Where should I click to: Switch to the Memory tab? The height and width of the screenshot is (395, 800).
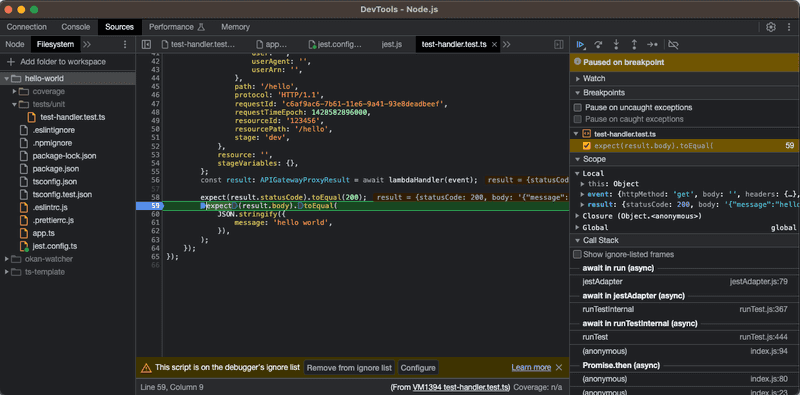235,27
